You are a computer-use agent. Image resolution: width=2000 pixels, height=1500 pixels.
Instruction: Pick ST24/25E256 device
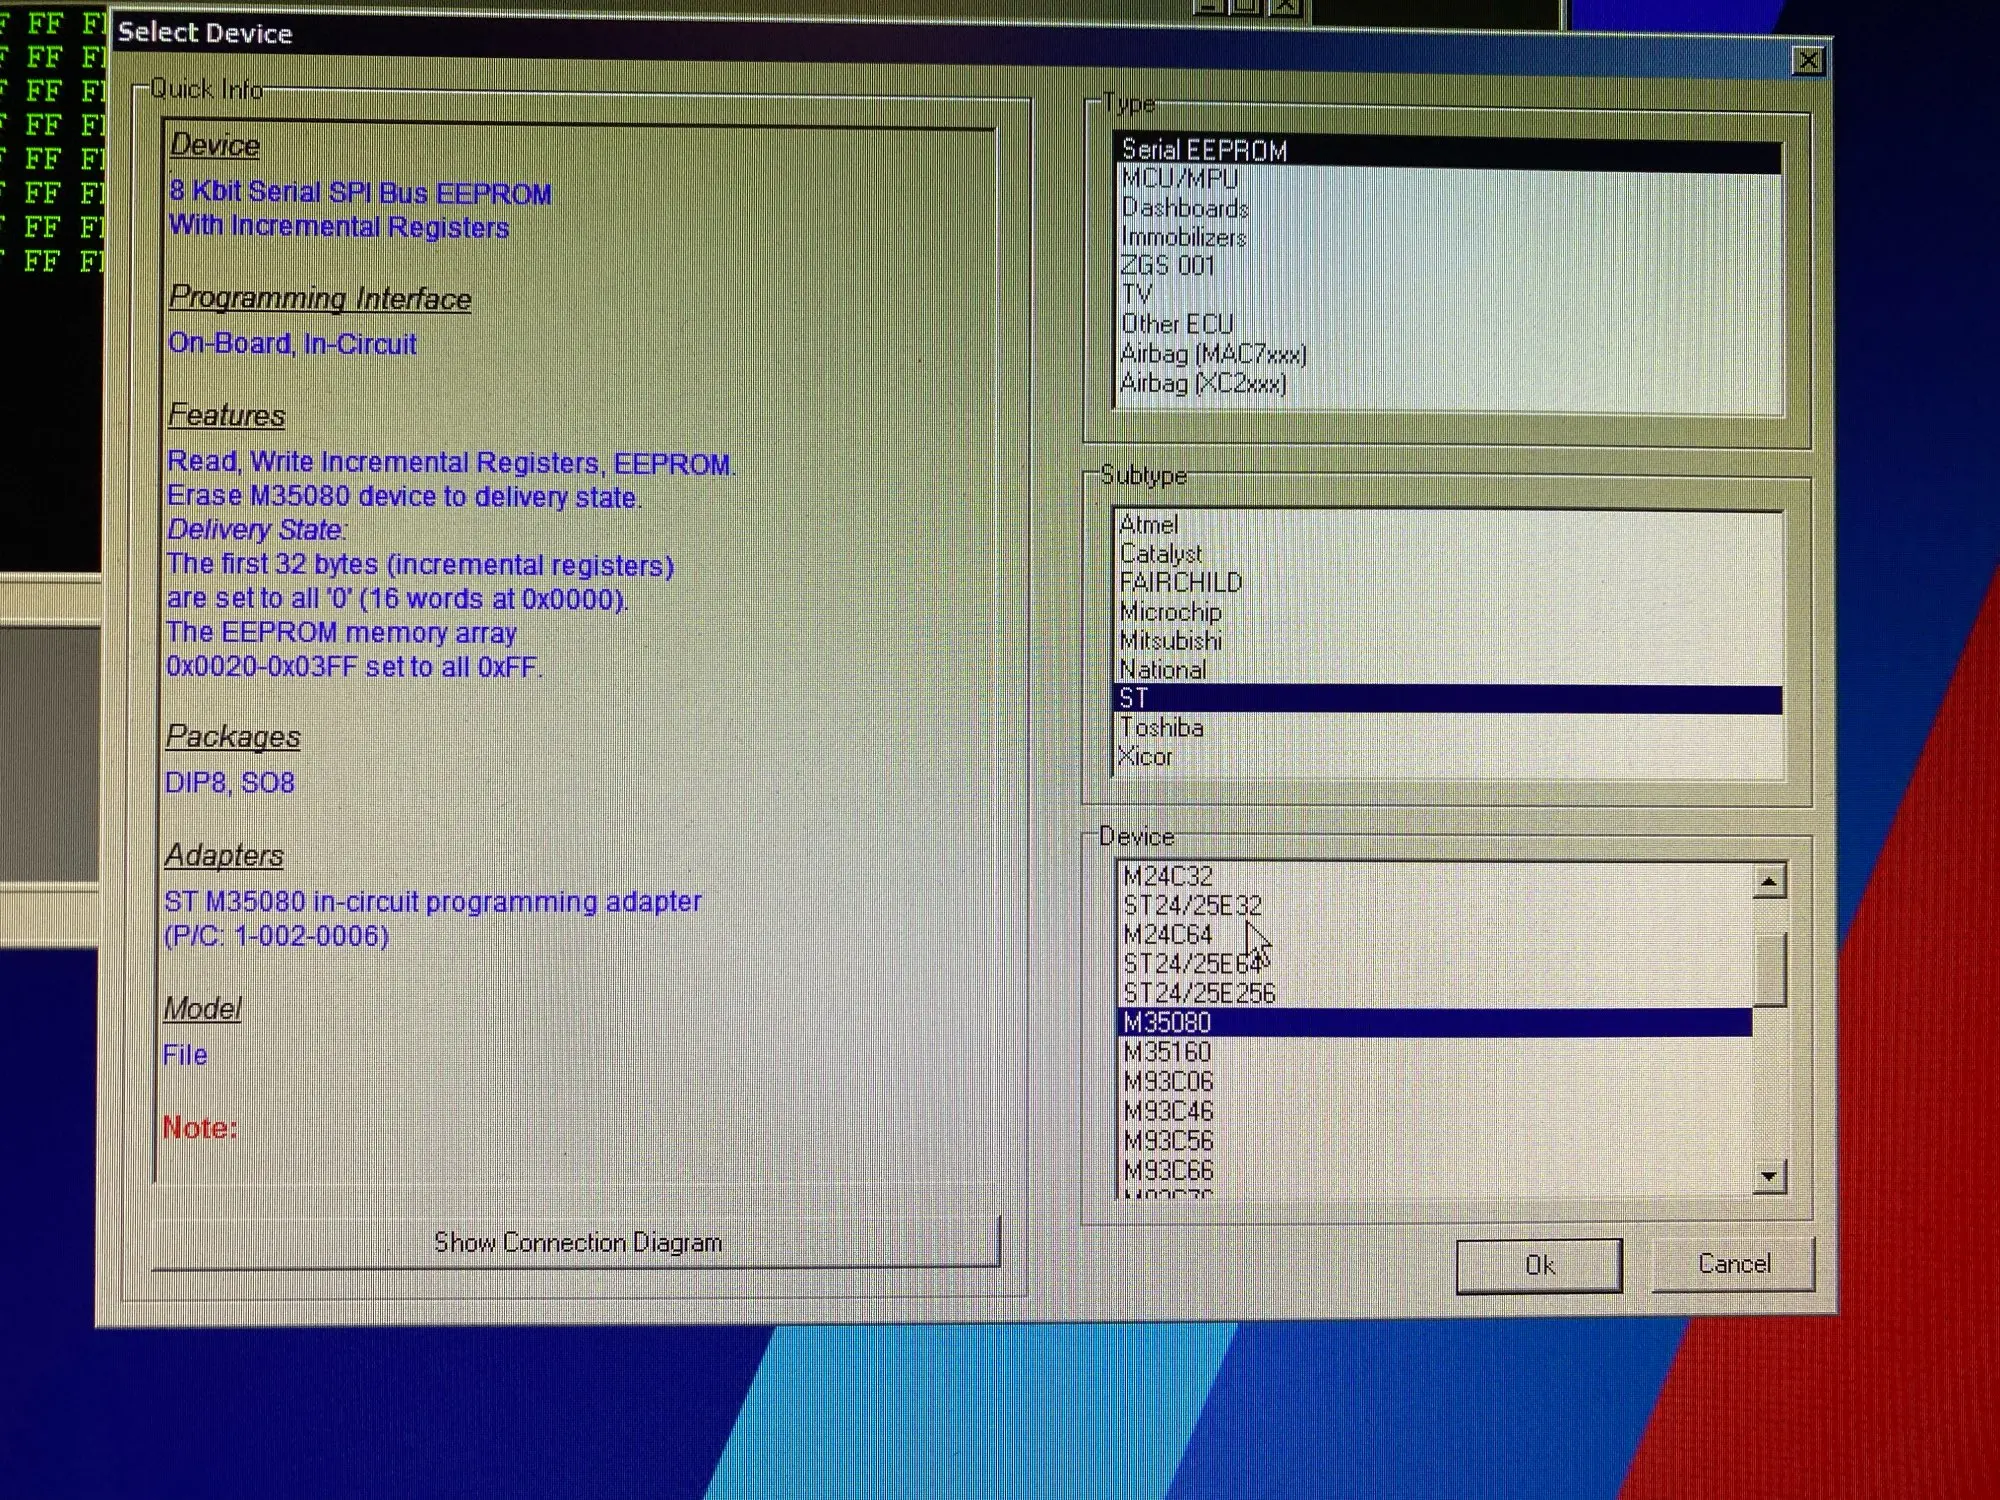[1199, 993]
